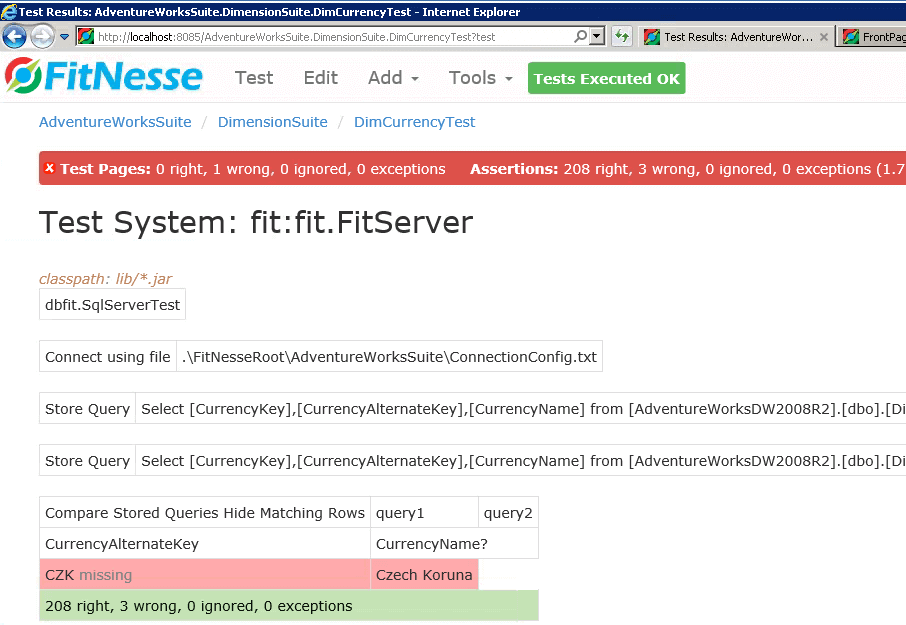The height and width of the screenshot is (625, 906).
Task: Click the Tests Executed OK button
Action: point(607,78)
